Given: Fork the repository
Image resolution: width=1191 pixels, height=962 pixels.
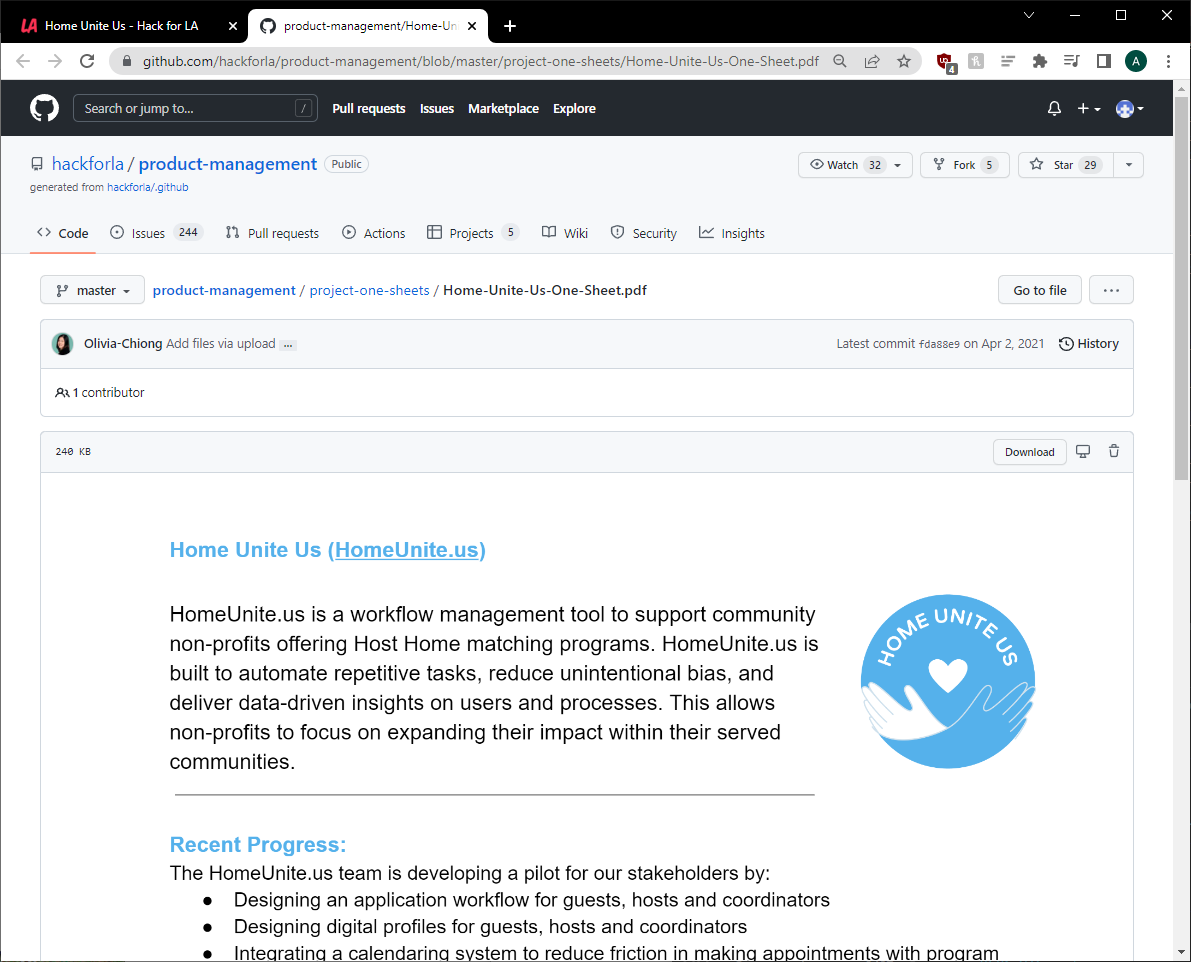Looking at the screenshot, I should (965, 165).
